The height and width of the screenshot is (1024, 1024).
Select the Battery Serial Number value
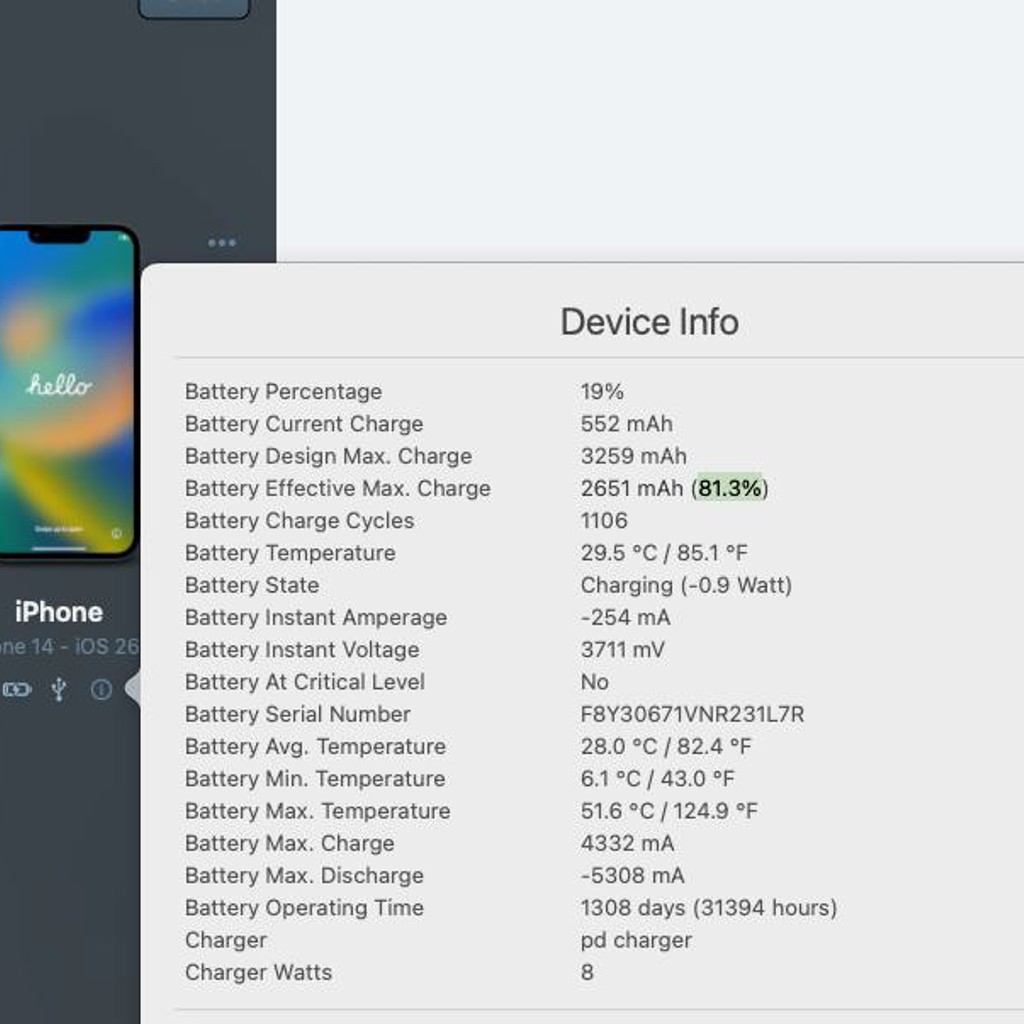point(692,714)
